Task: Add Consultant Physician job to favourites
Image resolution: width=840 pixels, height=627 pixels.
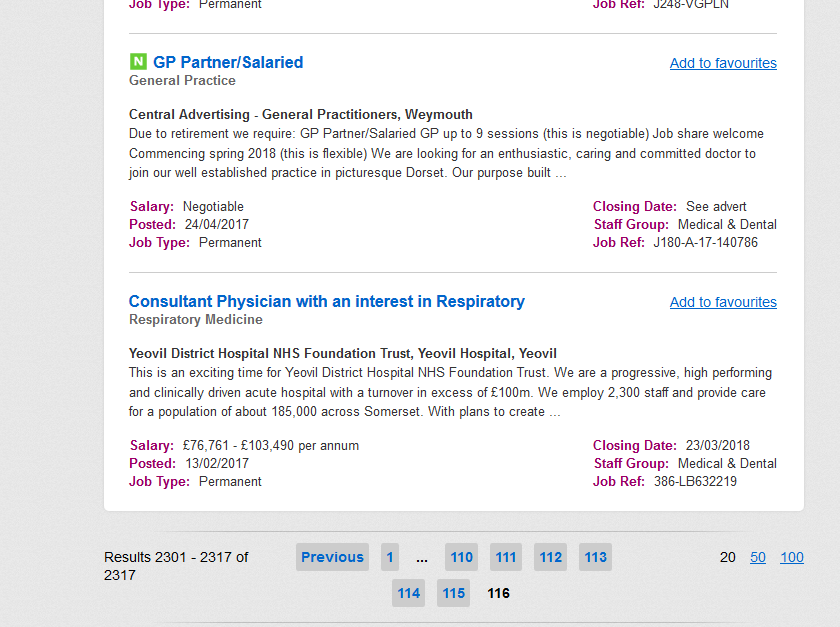Action: 723,302
